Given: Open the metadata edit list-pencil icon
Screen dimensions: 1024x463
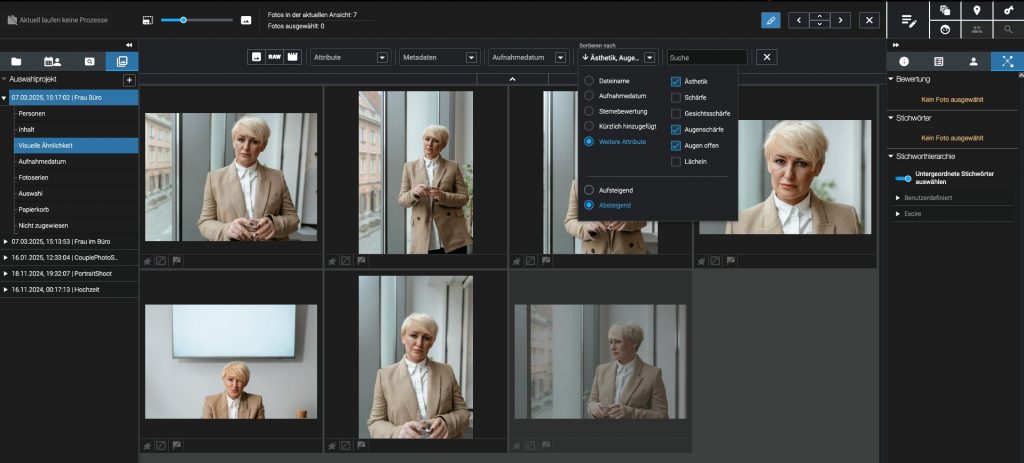Looking at the screenshot, I should click(x=909, y=20).
